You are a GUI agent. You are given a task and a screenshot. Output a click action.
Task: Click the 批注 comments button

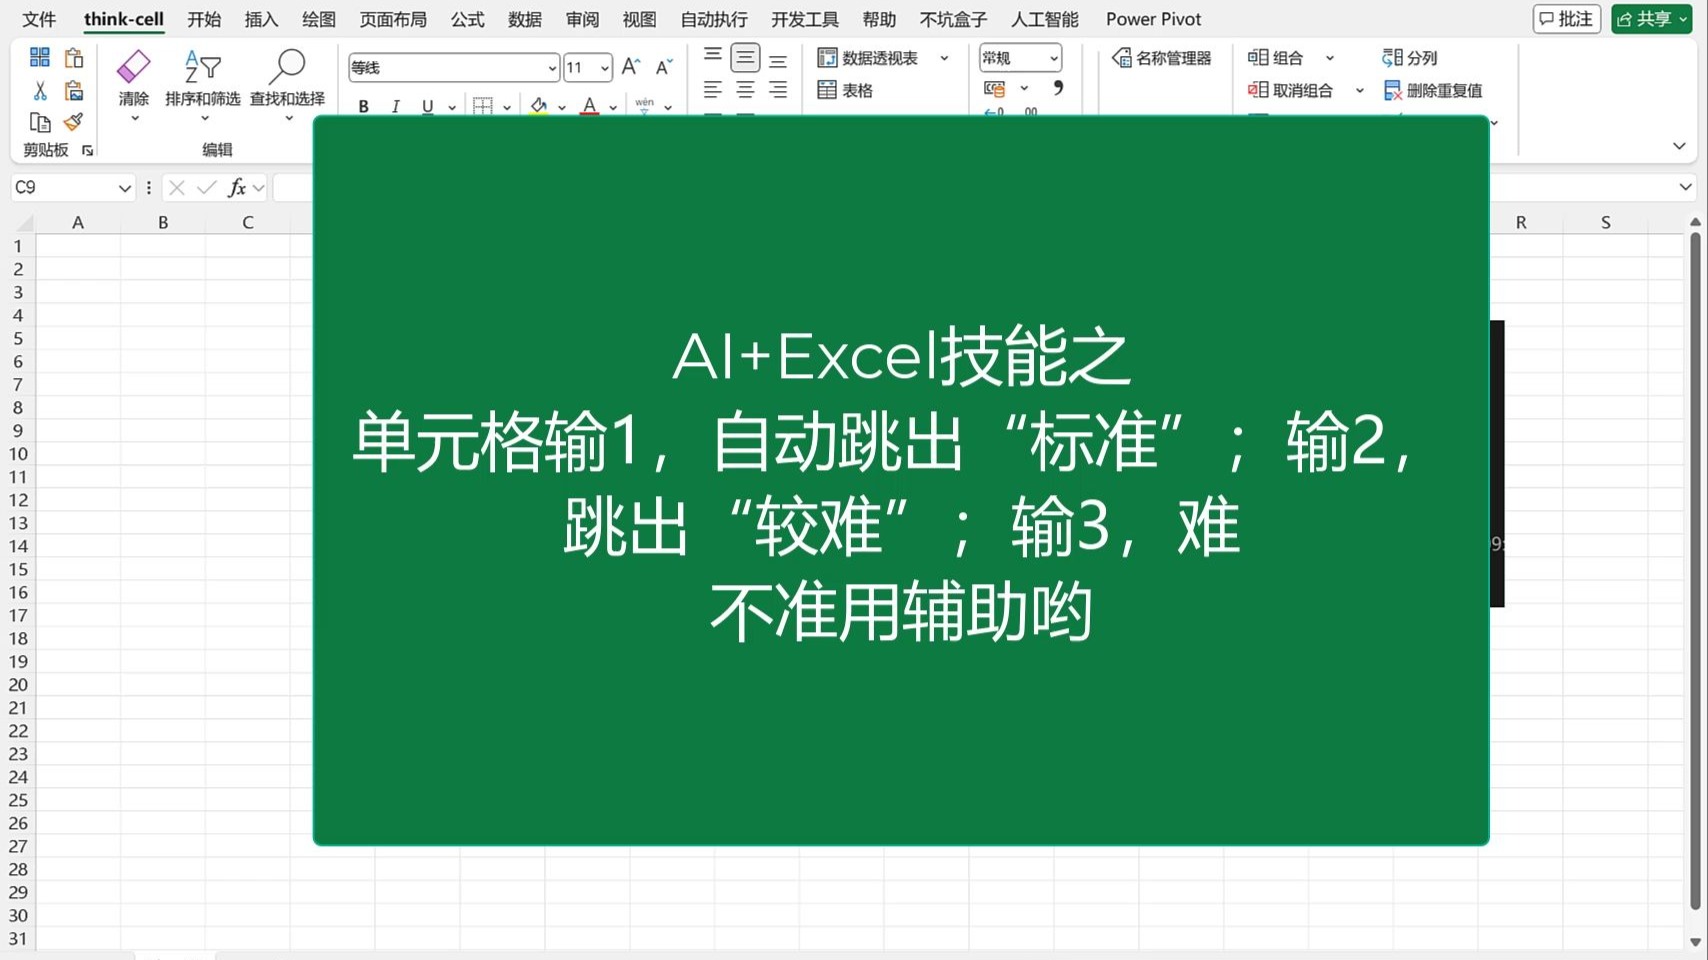[x=1565, y=18]
